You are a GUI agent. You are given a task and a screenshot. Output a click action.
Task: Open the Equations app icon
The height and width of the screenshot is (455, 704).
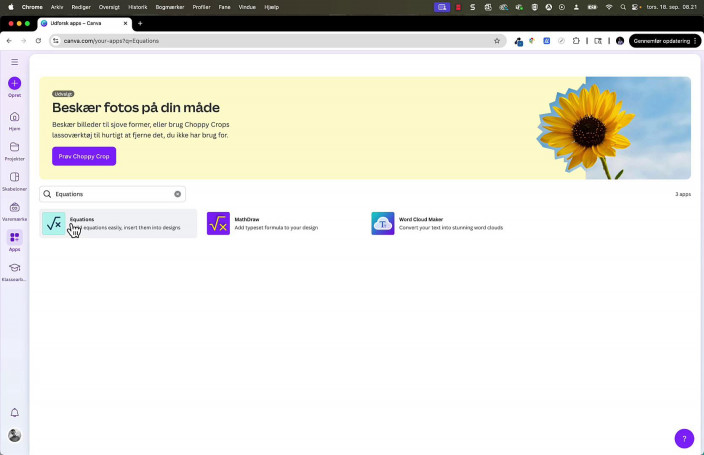(54, 223)
